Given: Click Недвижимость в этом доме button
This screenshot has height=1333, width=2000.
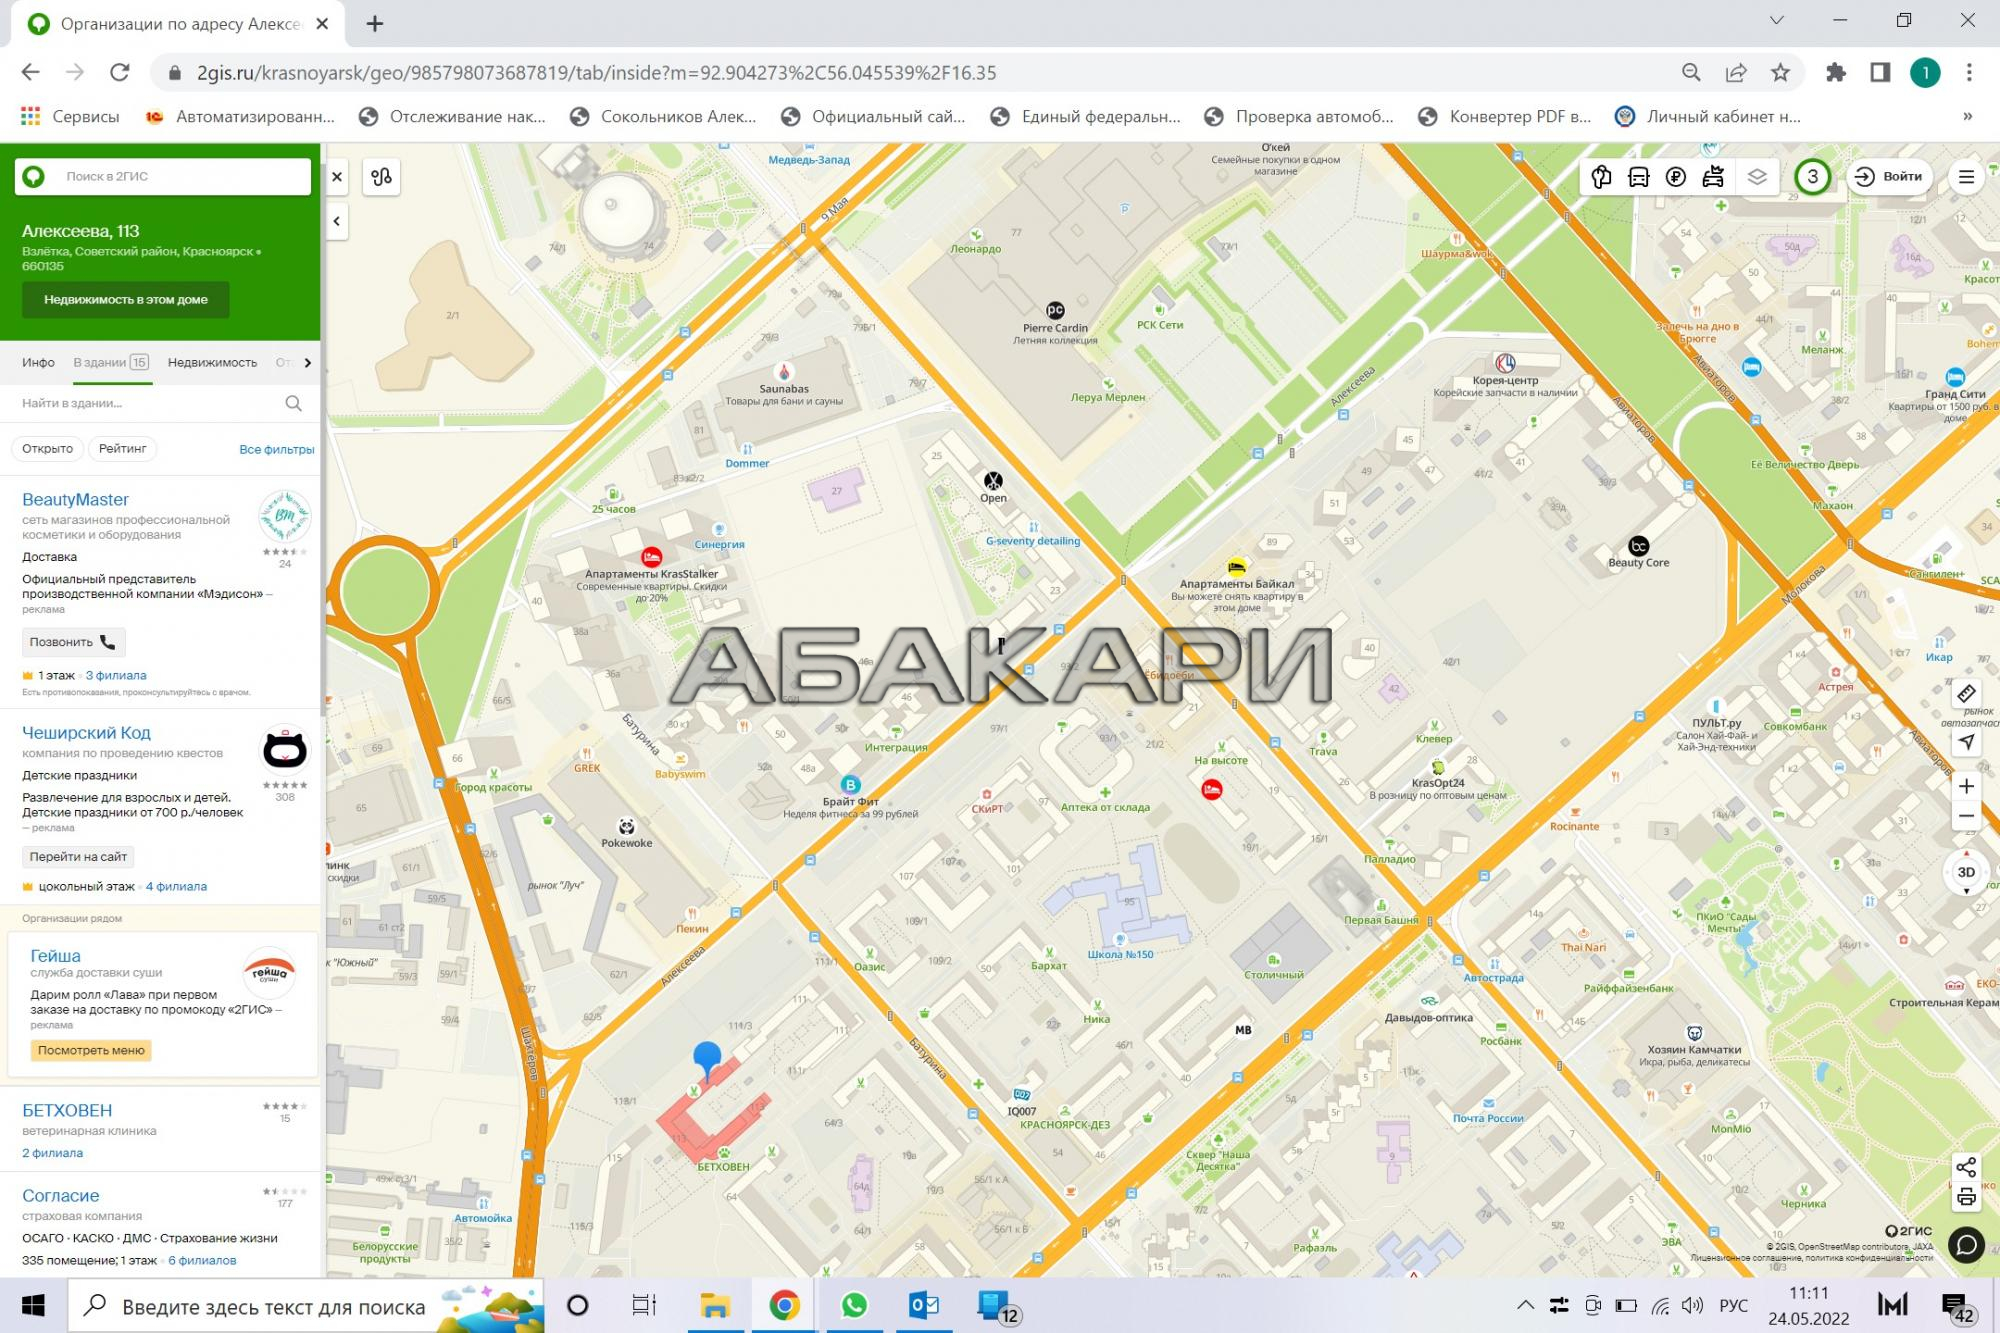Looking at the screenshot, I should [126, 299].
